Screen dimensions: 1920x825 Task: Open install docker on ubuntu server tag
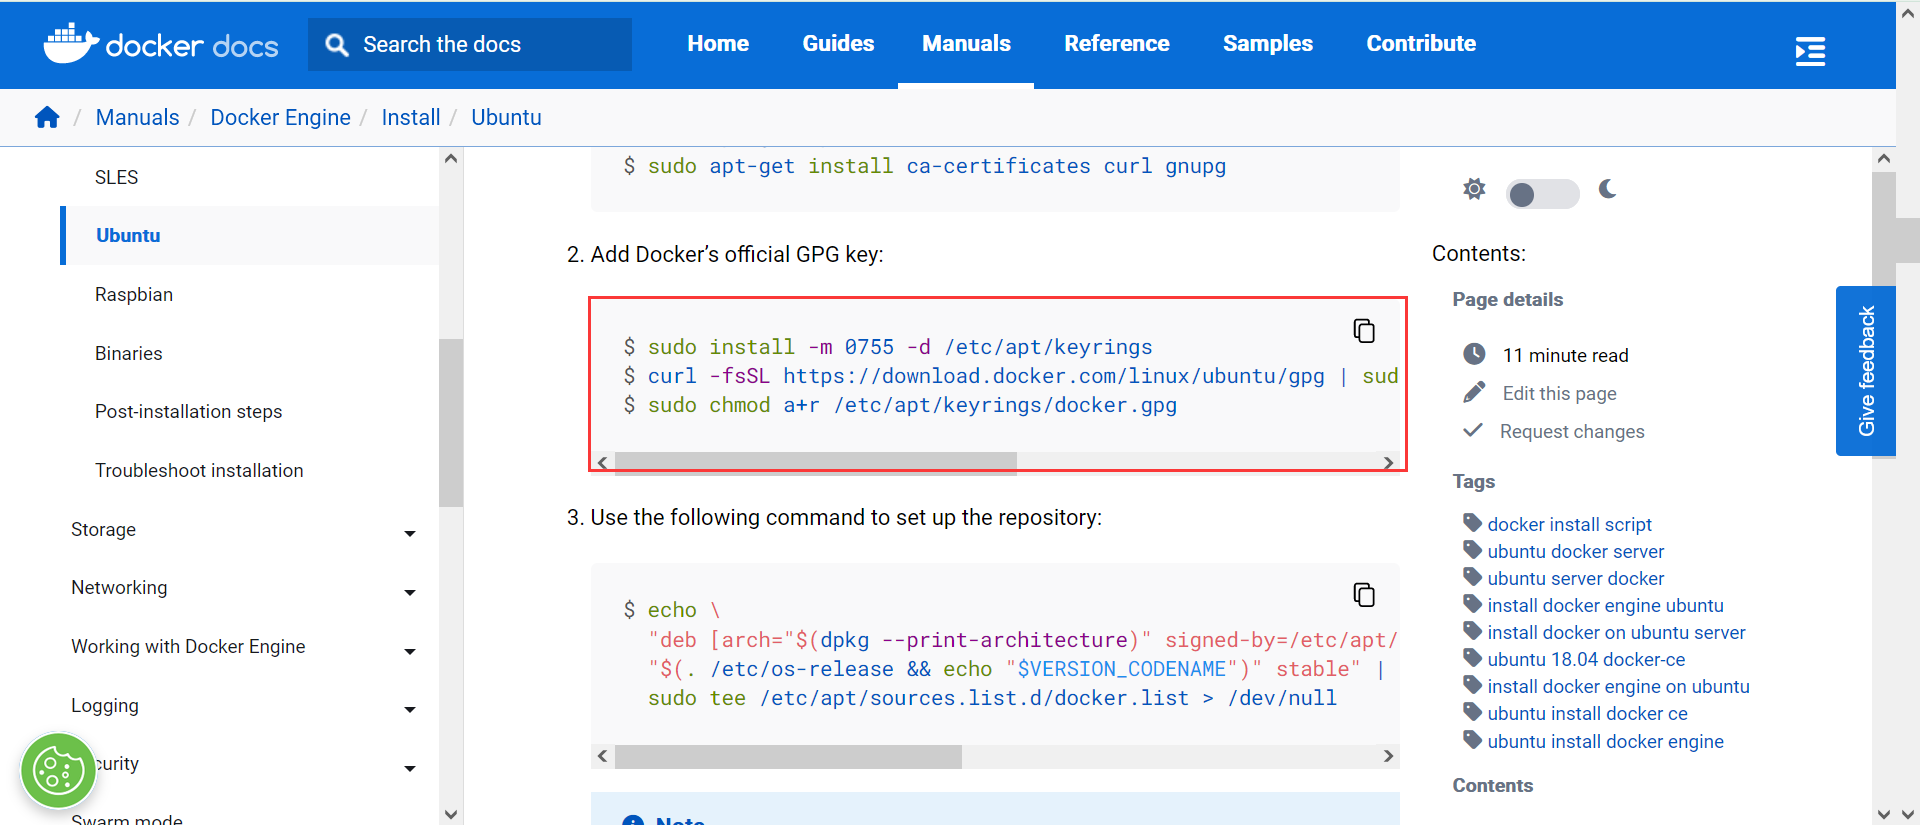1616,632
